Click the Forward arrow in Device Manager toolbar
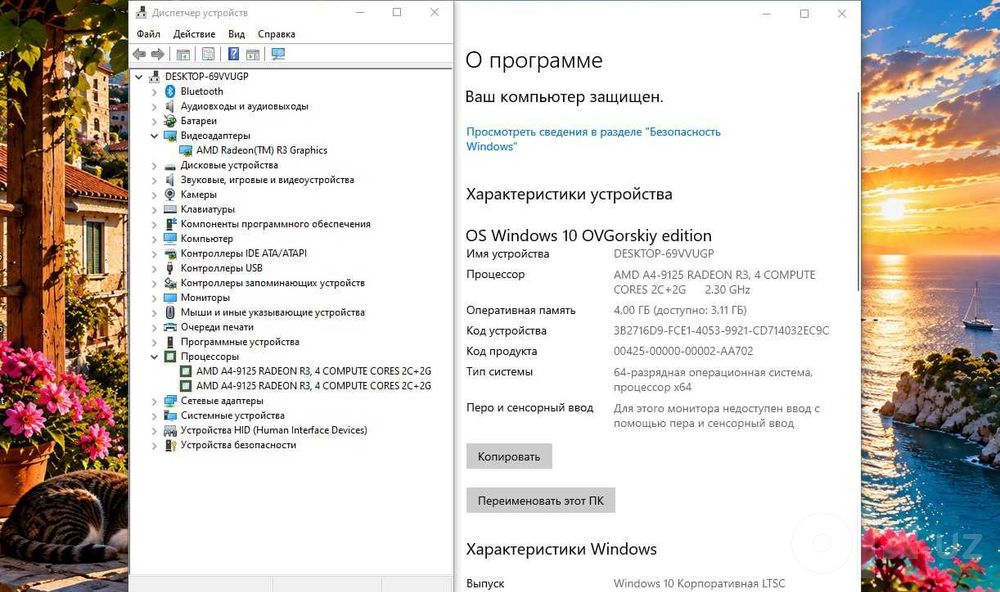The height and width of the screenshot is (592, 1000). point(158,54)
